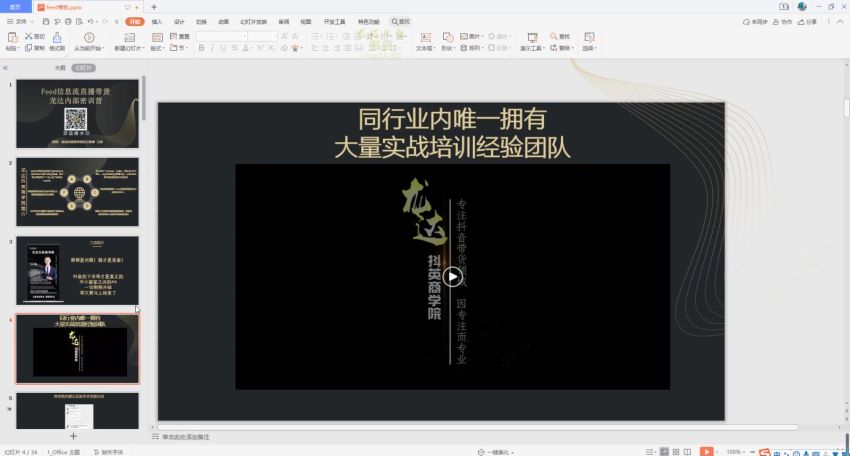The width and height of the screenshot is (850, 456).
Task: Switch sidebar to Outline view
Action: (60, 68)
